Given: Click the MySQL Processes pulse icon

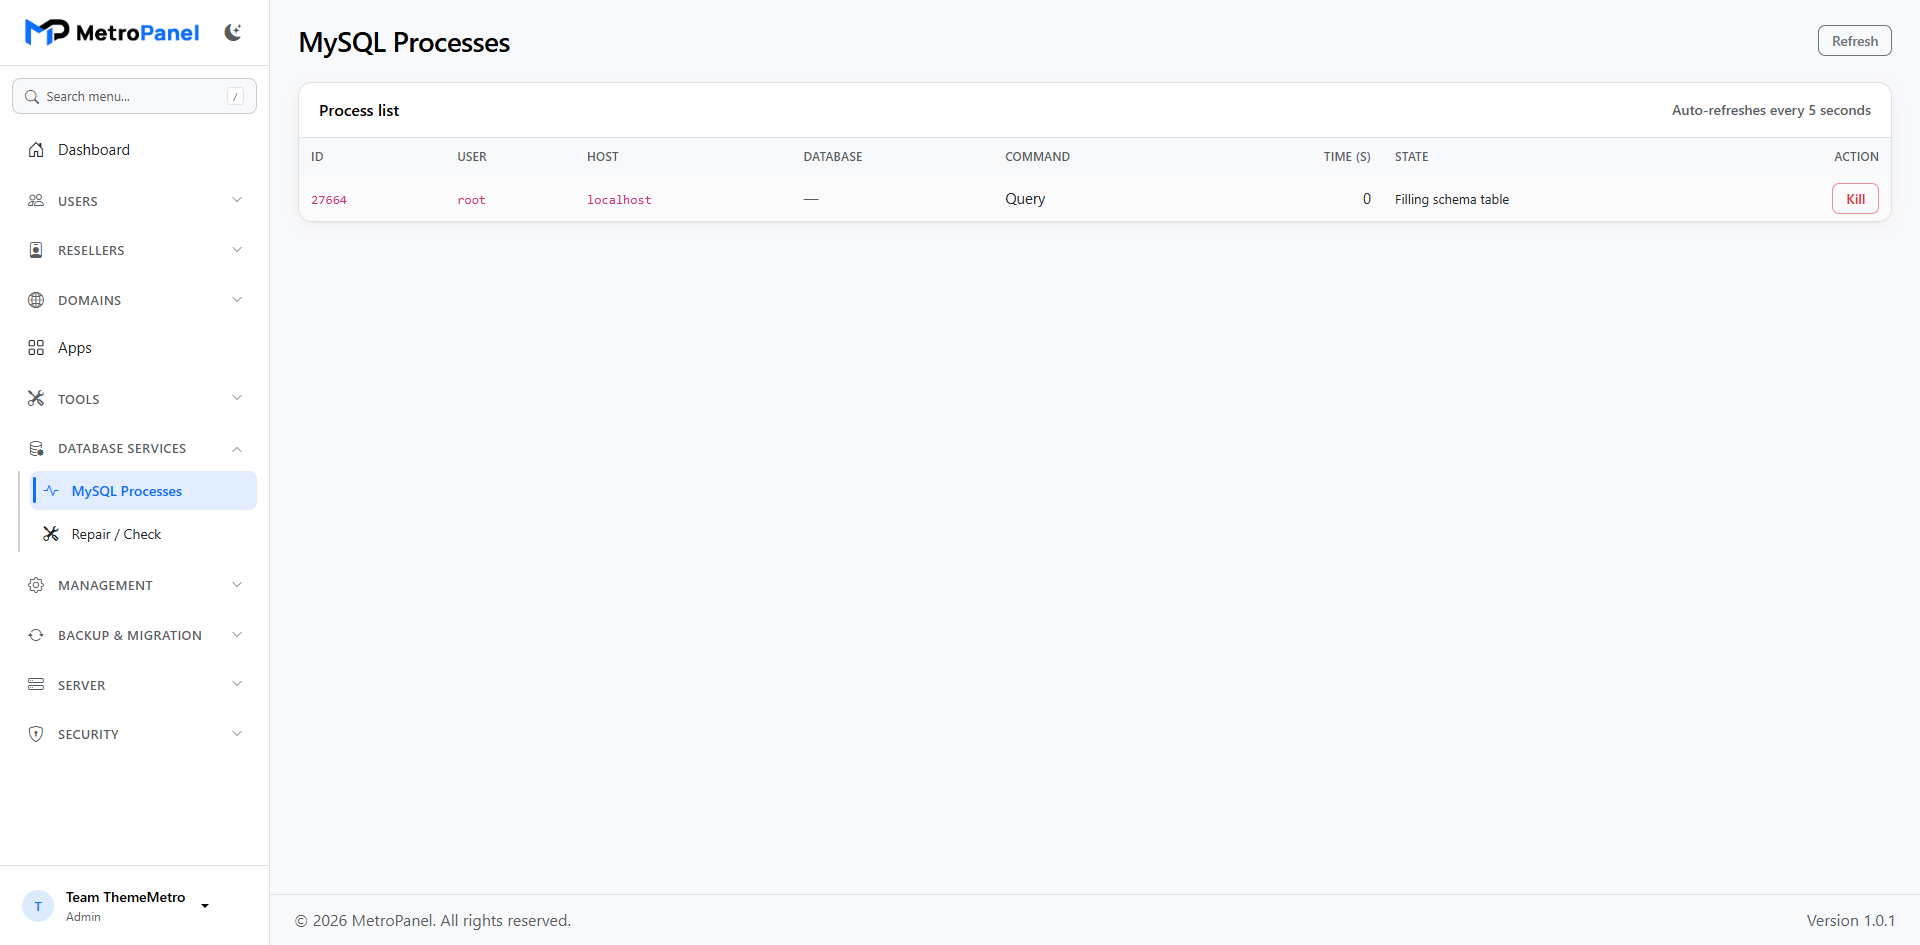Looking at the screenshot, I should 51,491.
